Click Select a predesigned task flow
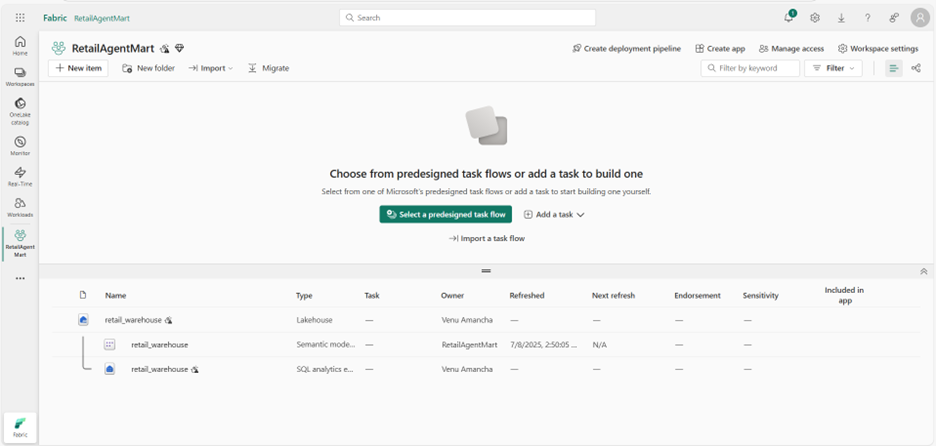Viewport: 936px width, 446px height. pyautogui.click(x=445, y=214)
